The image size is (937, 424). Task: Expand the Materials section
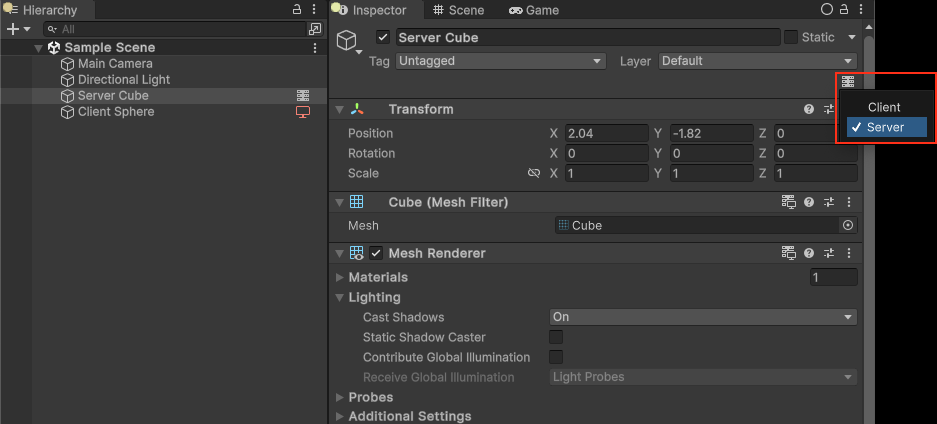341,277
